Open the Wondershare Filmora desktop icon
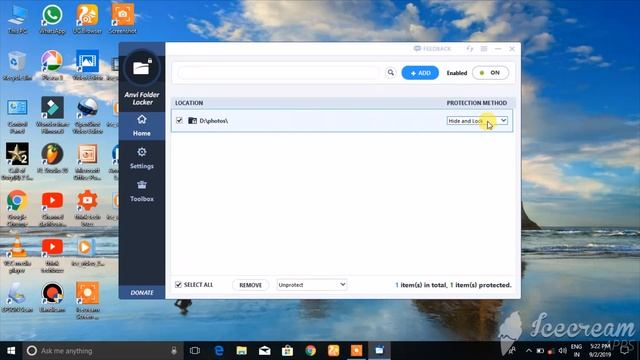 [52, 116]
